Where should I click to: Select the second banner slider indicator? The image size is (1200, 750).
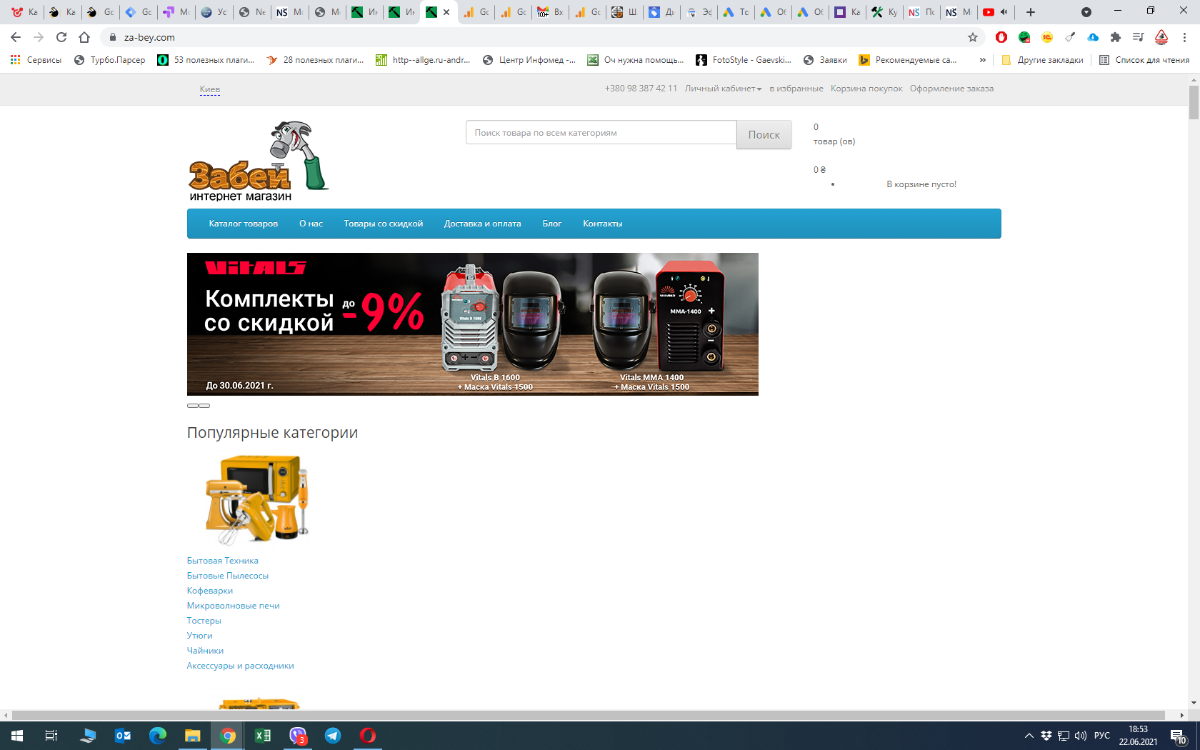(204, 405)
